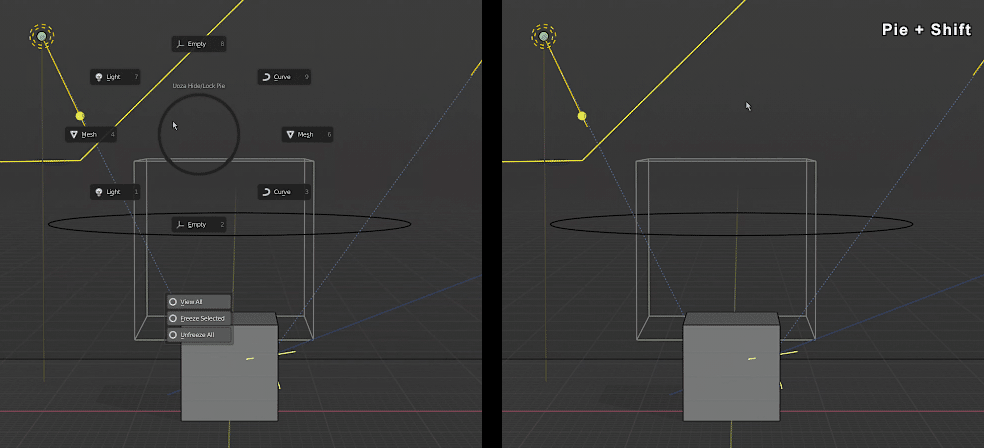The image size is (984, 448).
Task: Click the Unfreeze All option
Action: (x=199, y=334)
